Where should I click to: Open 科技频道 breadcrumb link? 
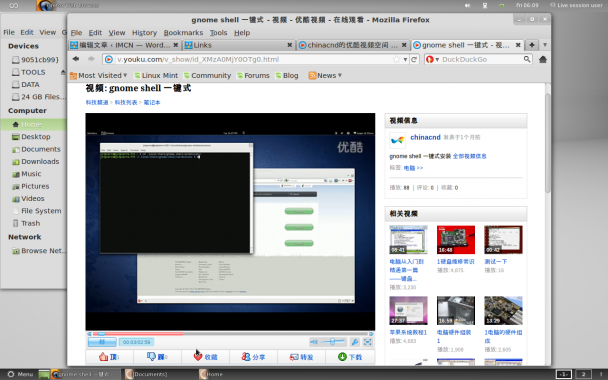pos(97,102)
